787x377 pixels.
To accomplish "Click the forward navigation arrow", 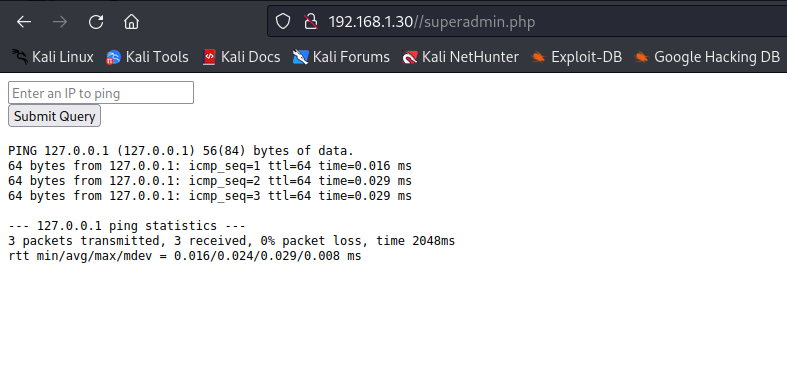I will point(60,22).
